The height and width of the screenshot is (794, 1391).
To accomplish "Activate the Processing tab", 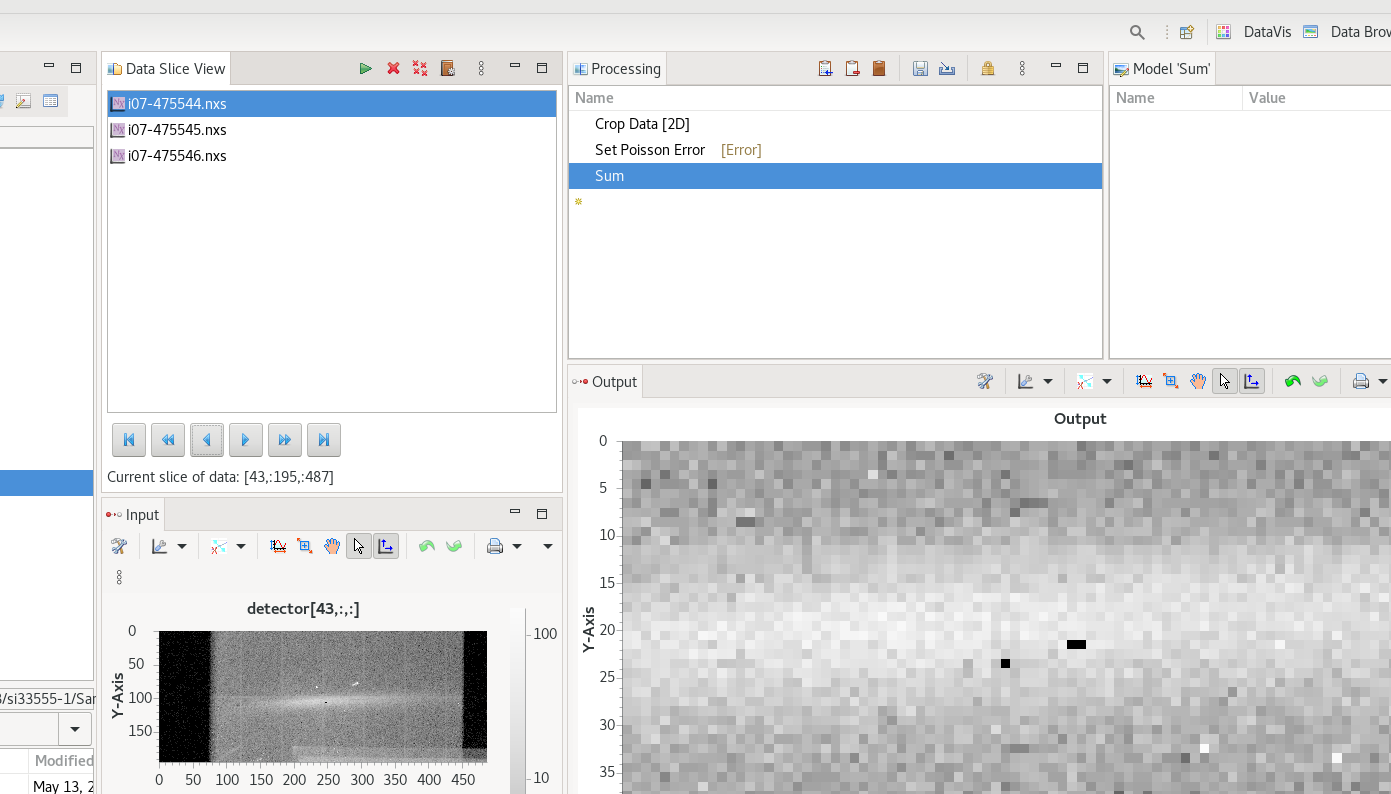I will click(617, 69).
